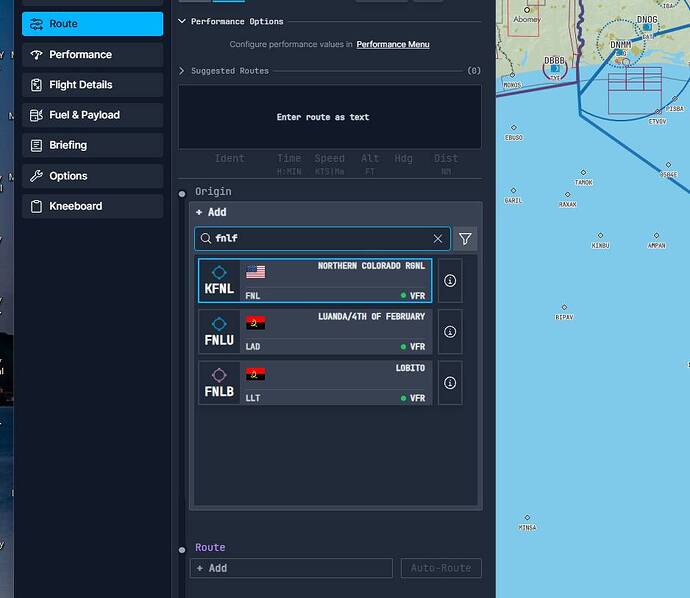Open the Performance sidebar item
The height and width of the screenshot is (598, 690).
[x=92, y=55]
